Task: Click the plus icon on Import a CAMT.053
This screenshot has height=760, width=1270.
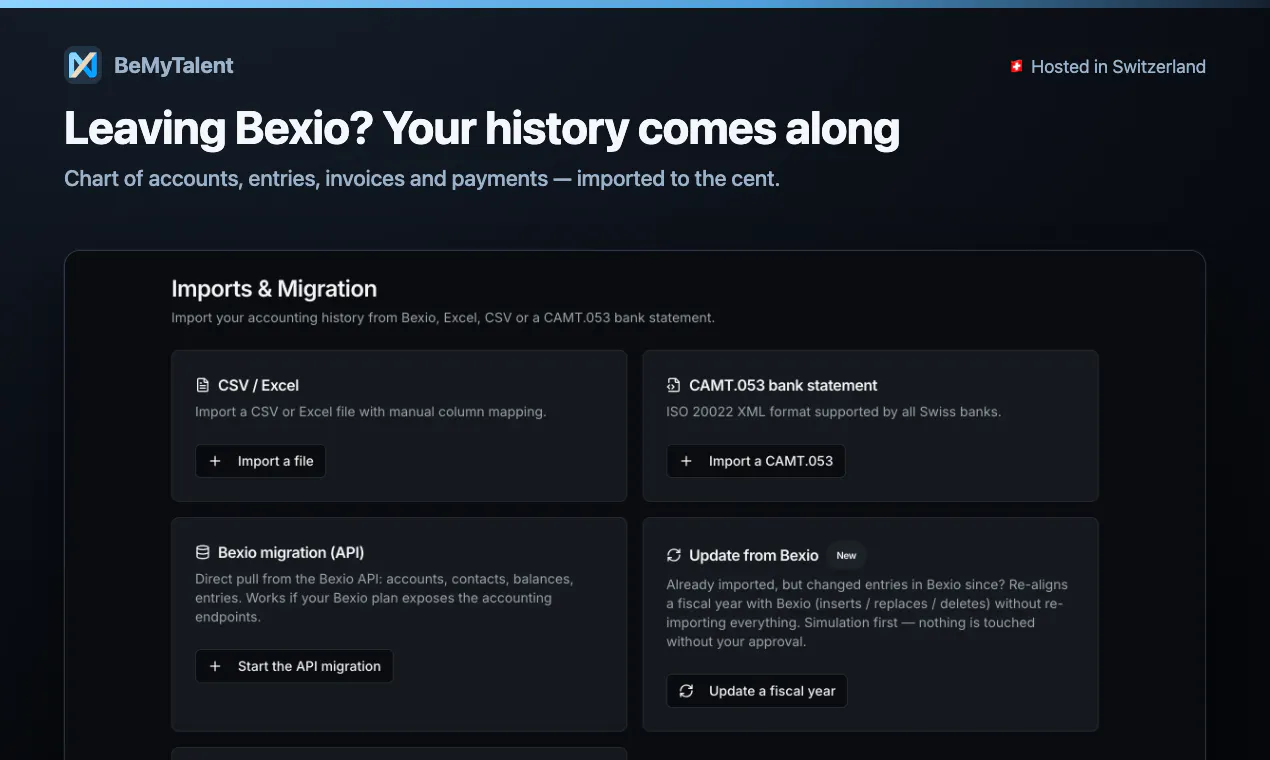Action: coord(686,461)
